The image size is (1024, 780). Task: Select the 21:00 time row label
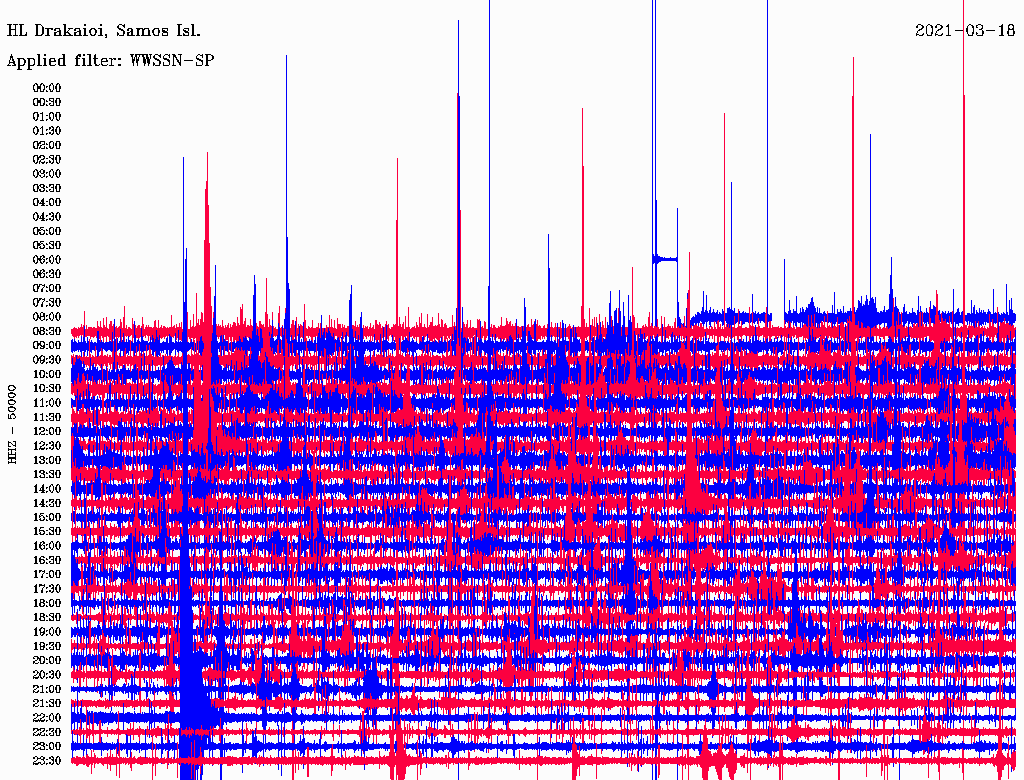click(47, 689)
